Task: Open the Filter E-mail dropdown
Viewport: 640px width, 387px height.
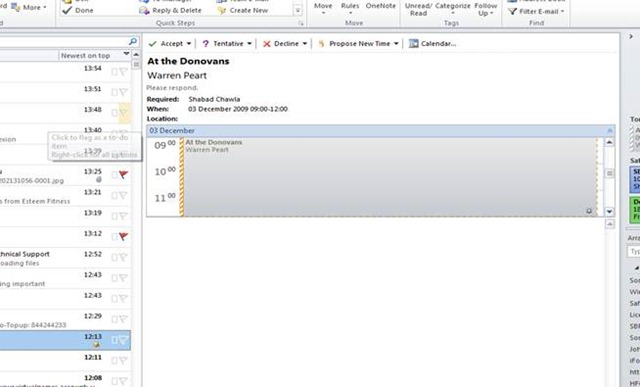Action: pos(536,11)
